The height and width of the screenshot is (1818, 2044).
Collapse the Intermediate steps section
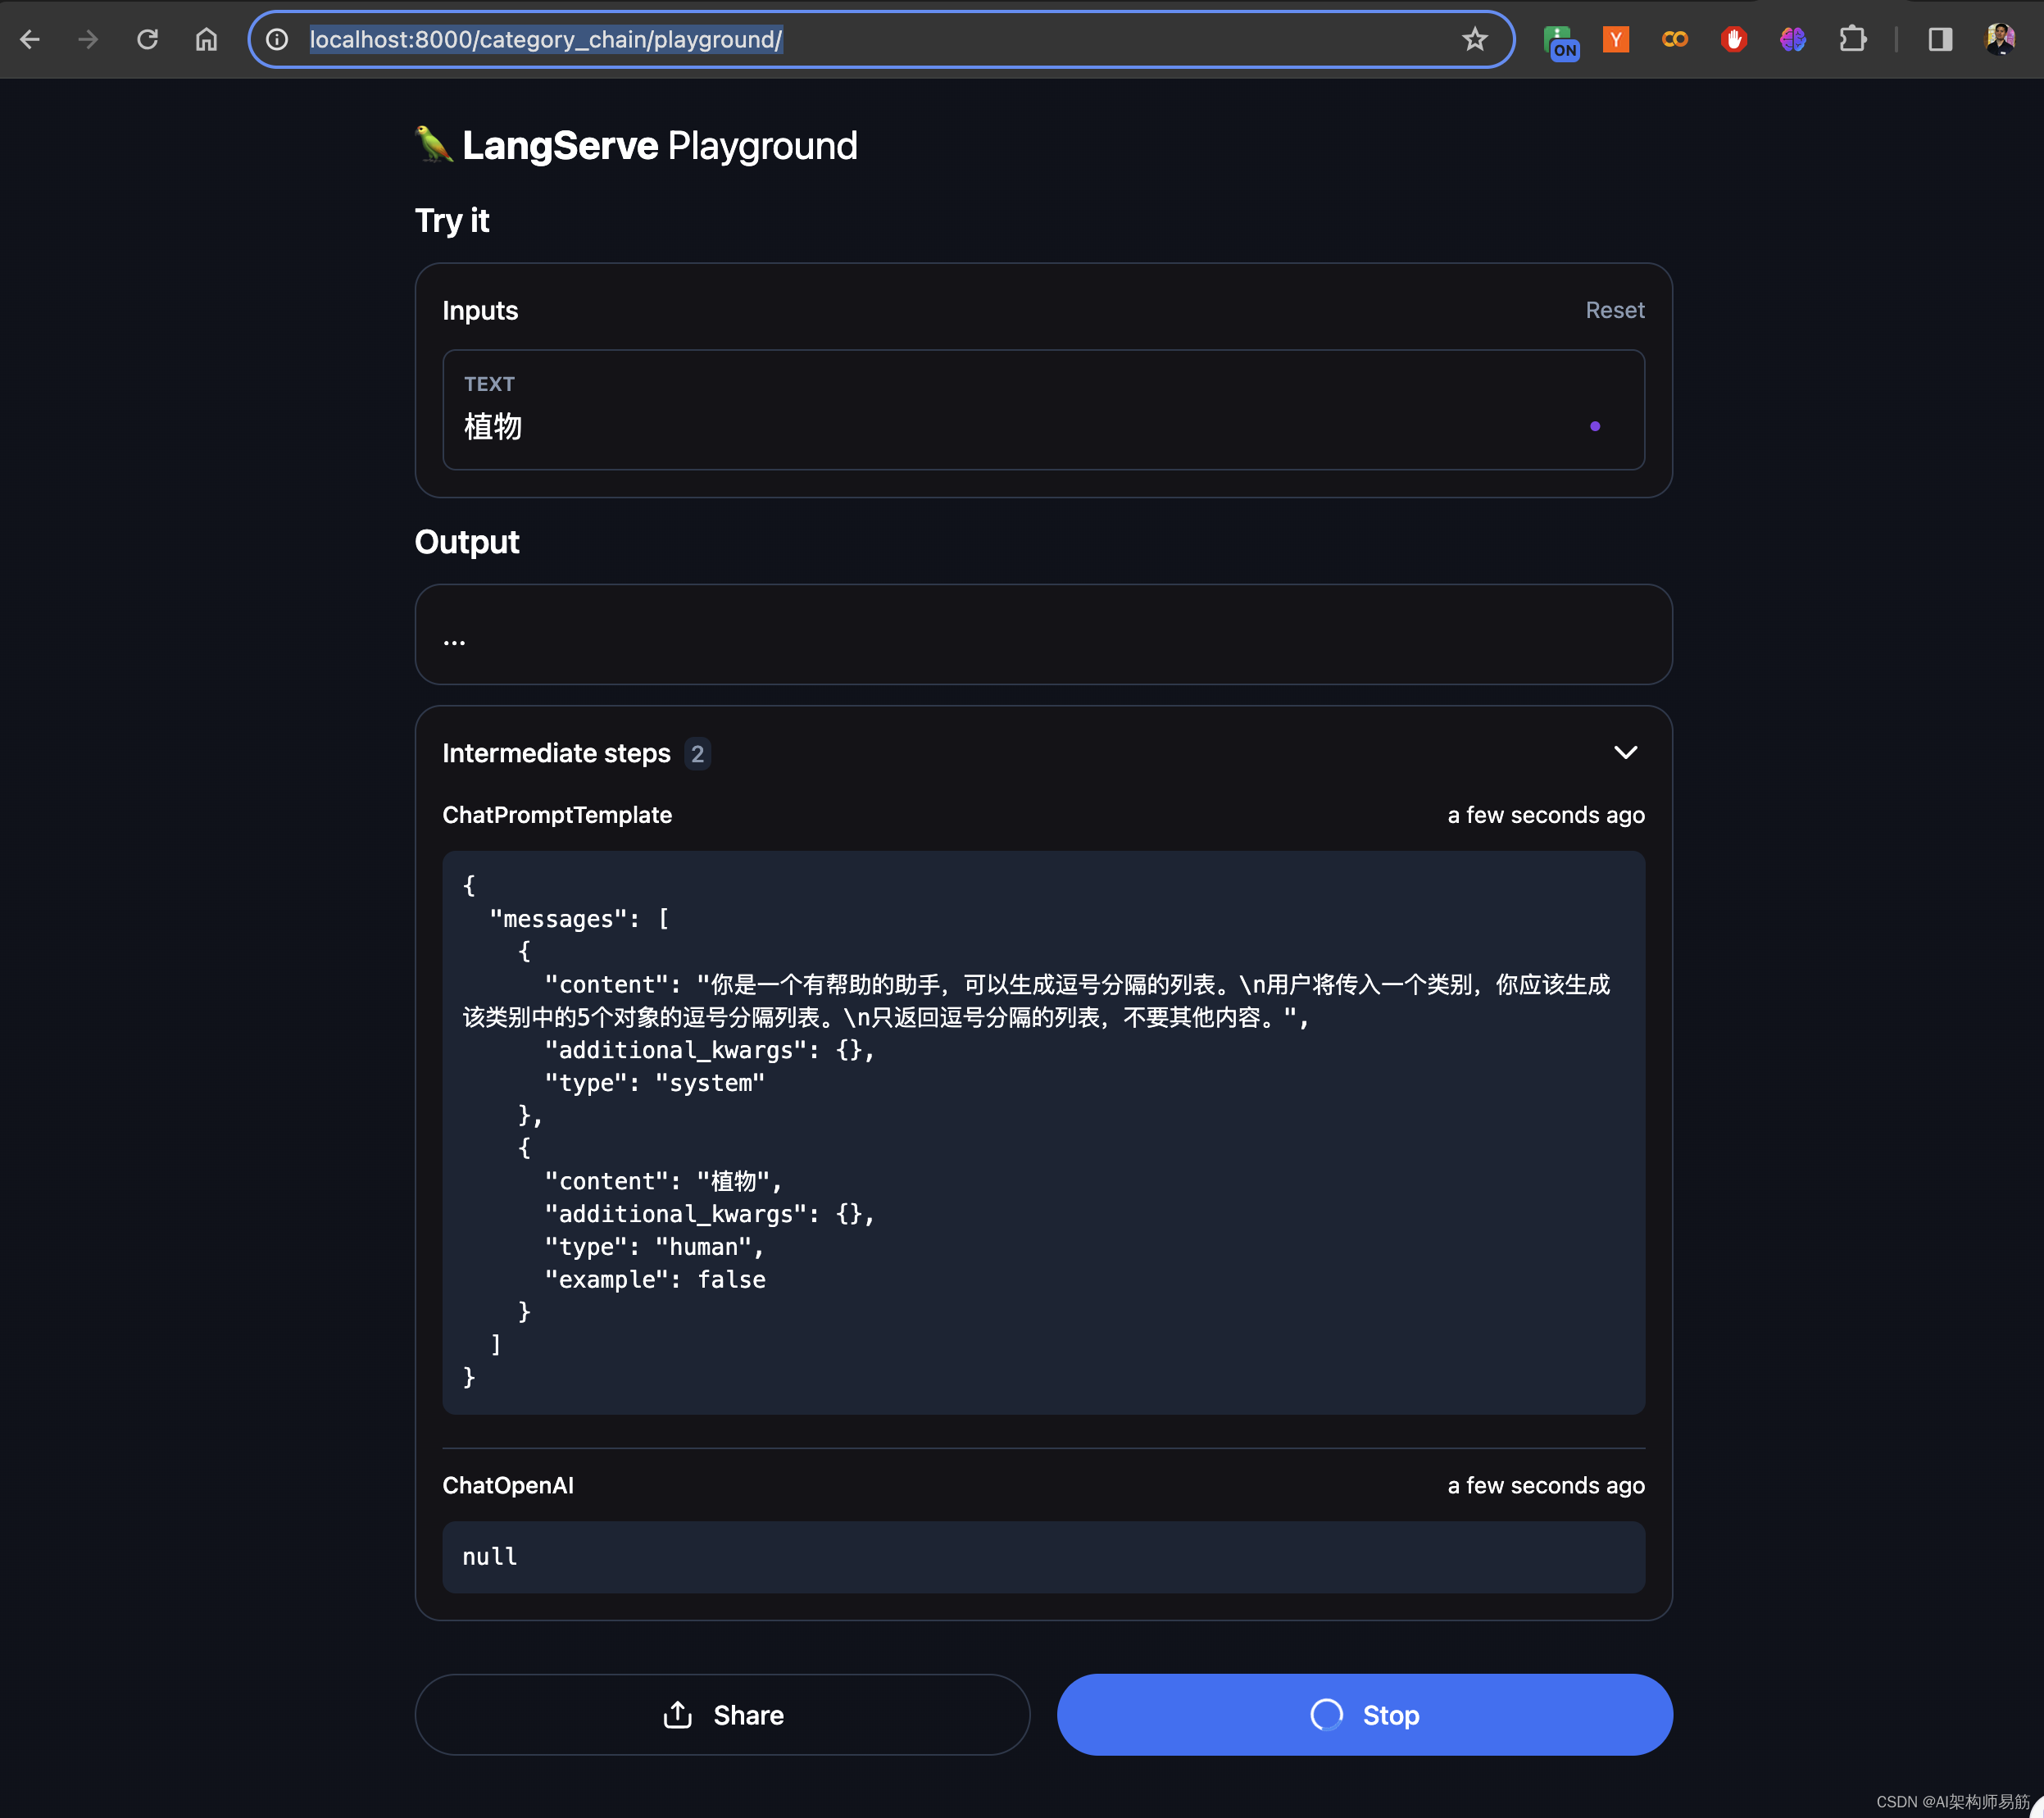click(x=1625, y=752)
